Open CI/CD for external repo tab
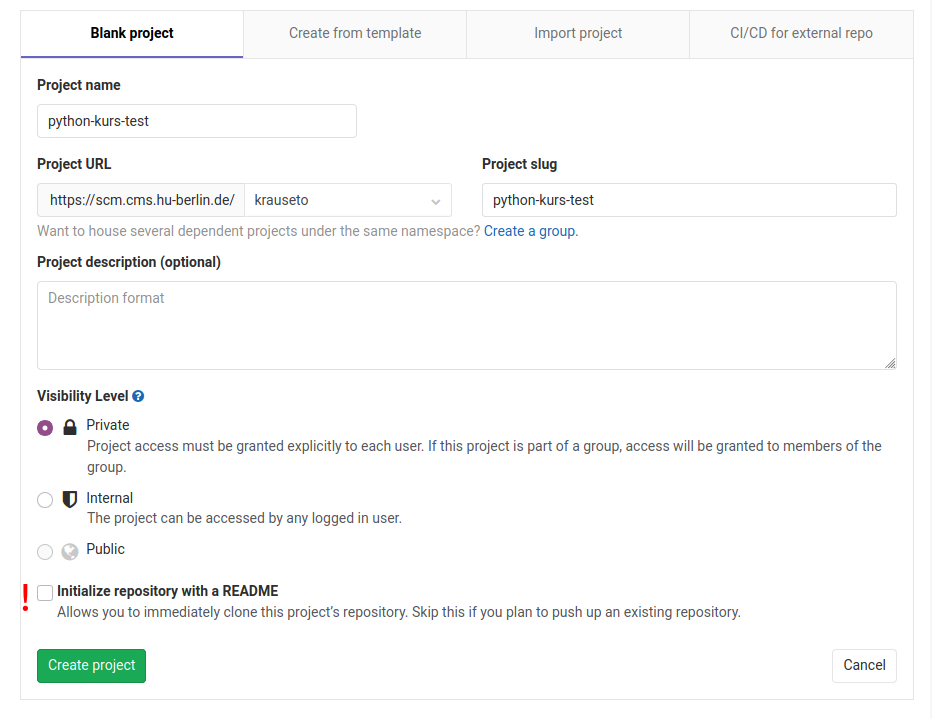The width and height of the screenshot is (932, 719). tap(801, 33)
